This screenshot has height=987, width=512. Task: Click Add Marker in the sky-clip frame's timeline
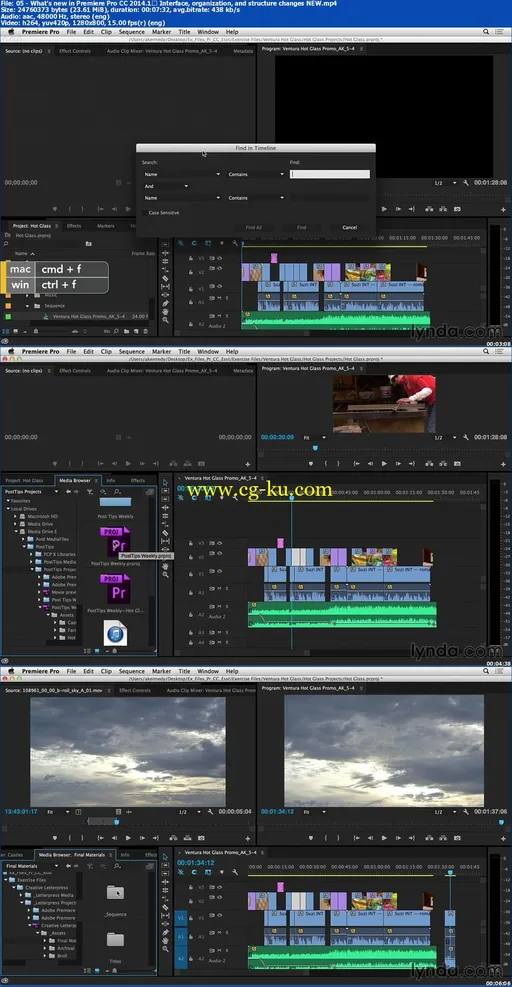tap(221, 872)
